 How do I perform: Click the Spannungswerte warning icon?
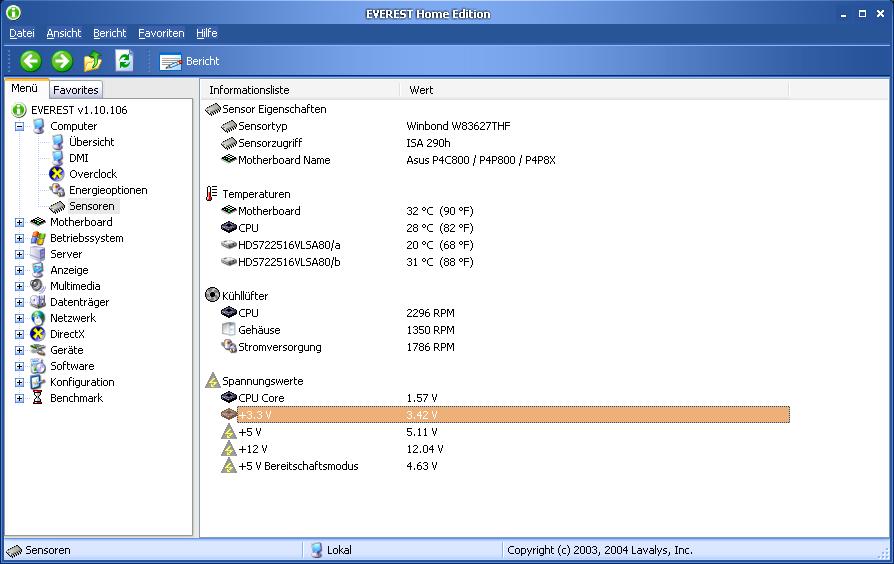pyautogui.click(x=213, y=380)
